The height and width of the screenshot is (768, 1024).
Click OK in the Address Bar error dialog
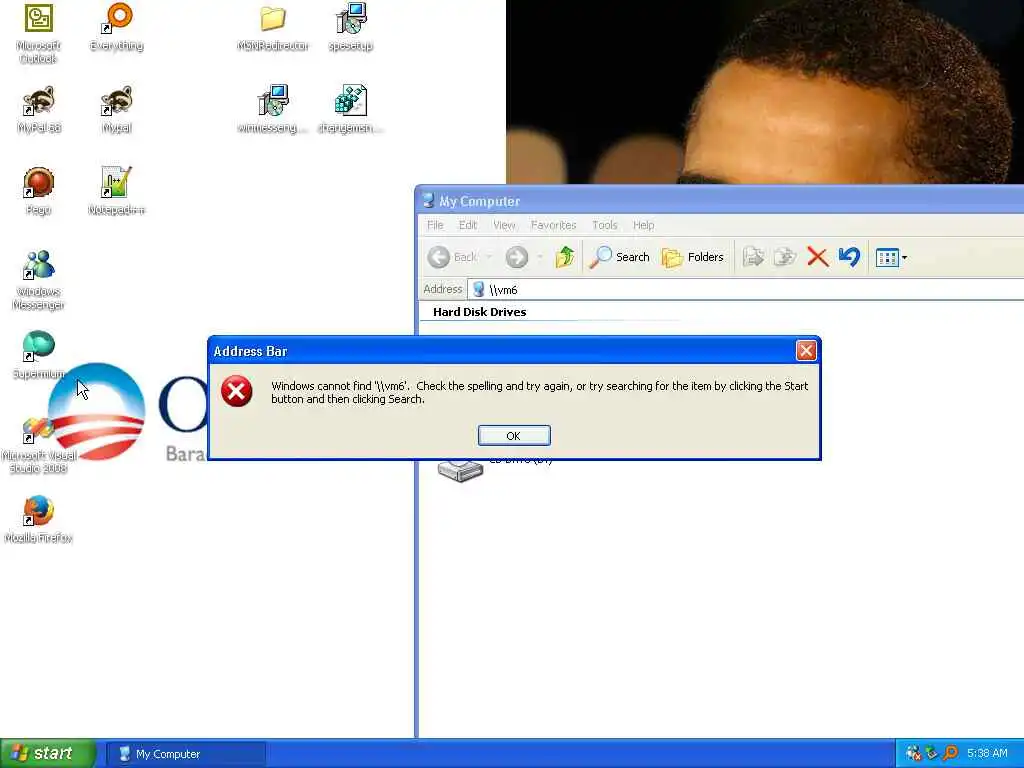pyautogui.click(x=514, y=436)
